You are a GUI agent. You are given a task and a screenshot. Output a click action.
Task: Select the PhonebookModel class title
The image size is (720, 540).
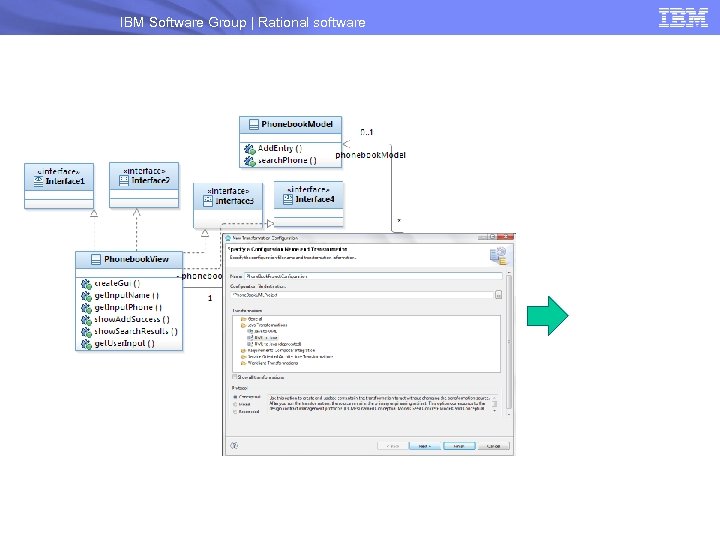click(297, 124)
